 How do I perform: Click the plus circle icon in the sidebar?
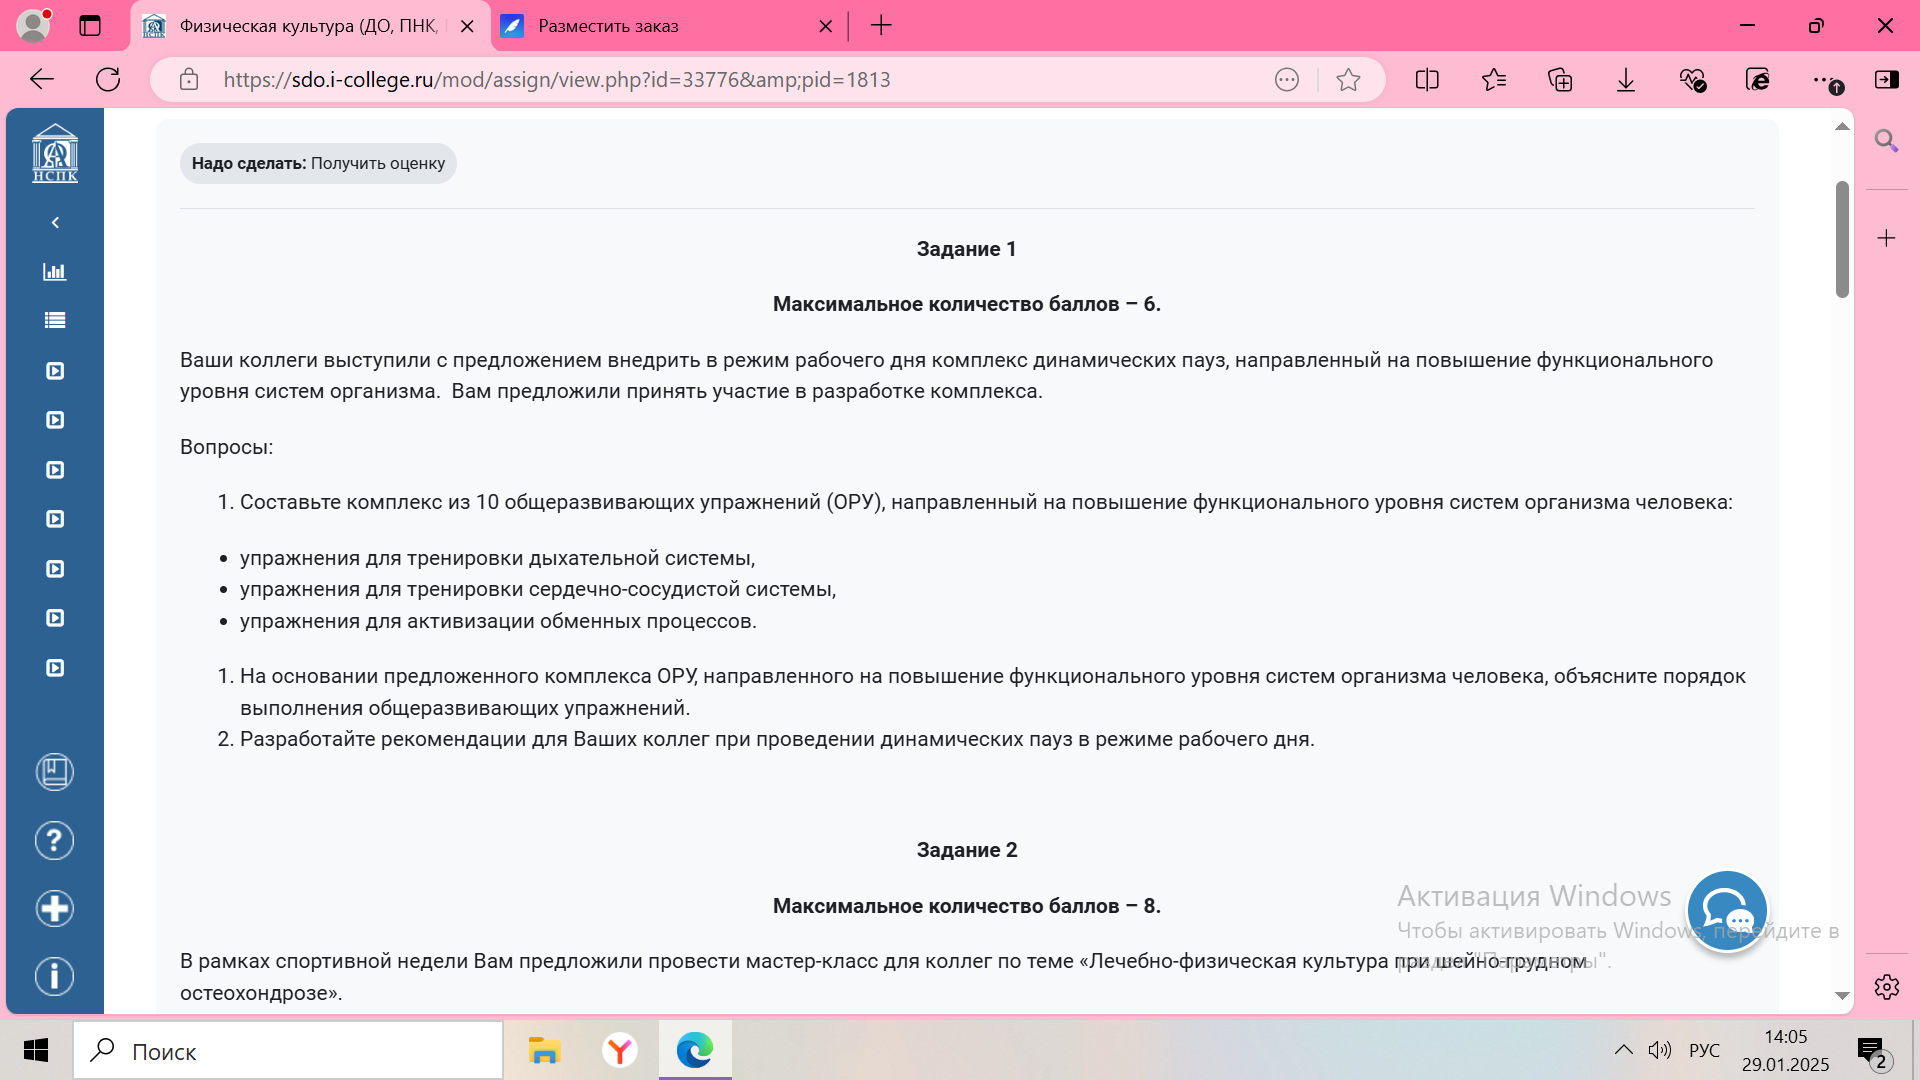point(55,908)
